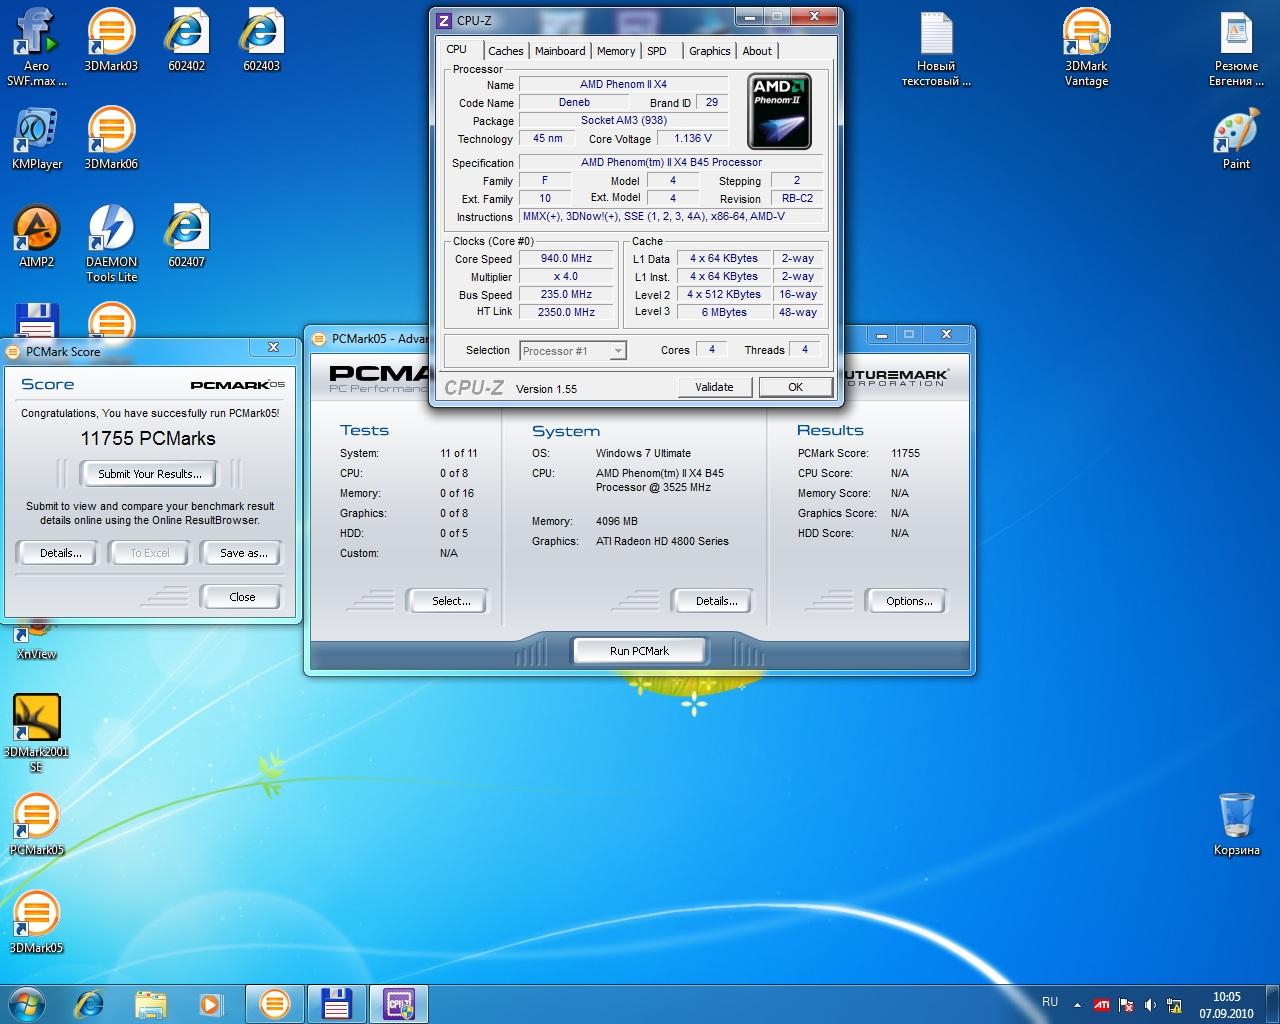
Task: Open the Windows Start menu orb
Action: [x=26, y=1003]
